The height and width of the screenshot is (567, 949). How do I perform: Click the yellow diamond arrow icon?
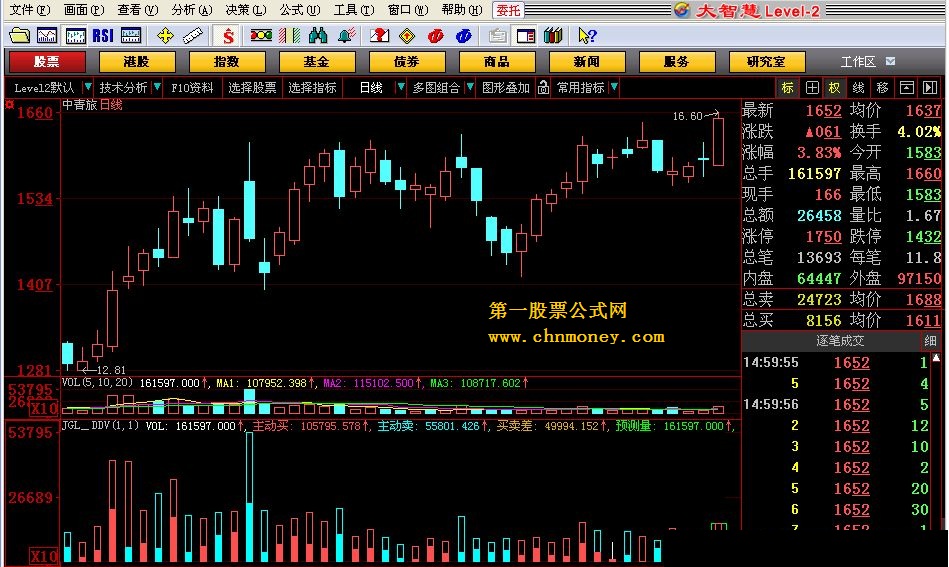[x=407, y=36]
